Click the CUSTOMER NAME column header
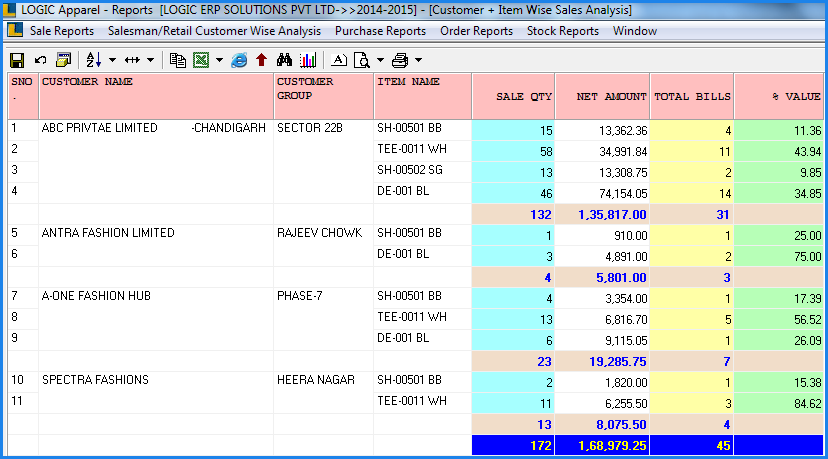Viewport: 828px width, 459px height. point(156,96)
